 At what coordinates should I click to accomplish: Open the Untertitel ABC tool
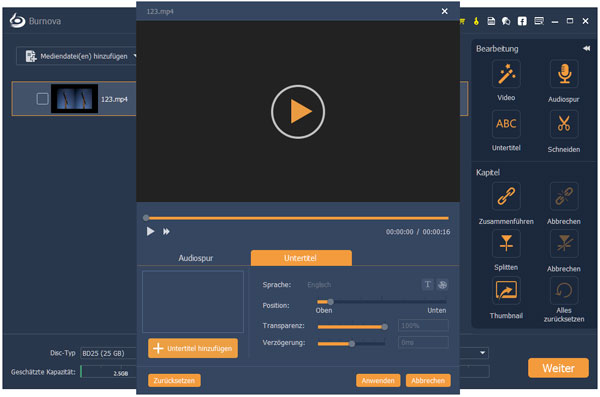[506, 124]
